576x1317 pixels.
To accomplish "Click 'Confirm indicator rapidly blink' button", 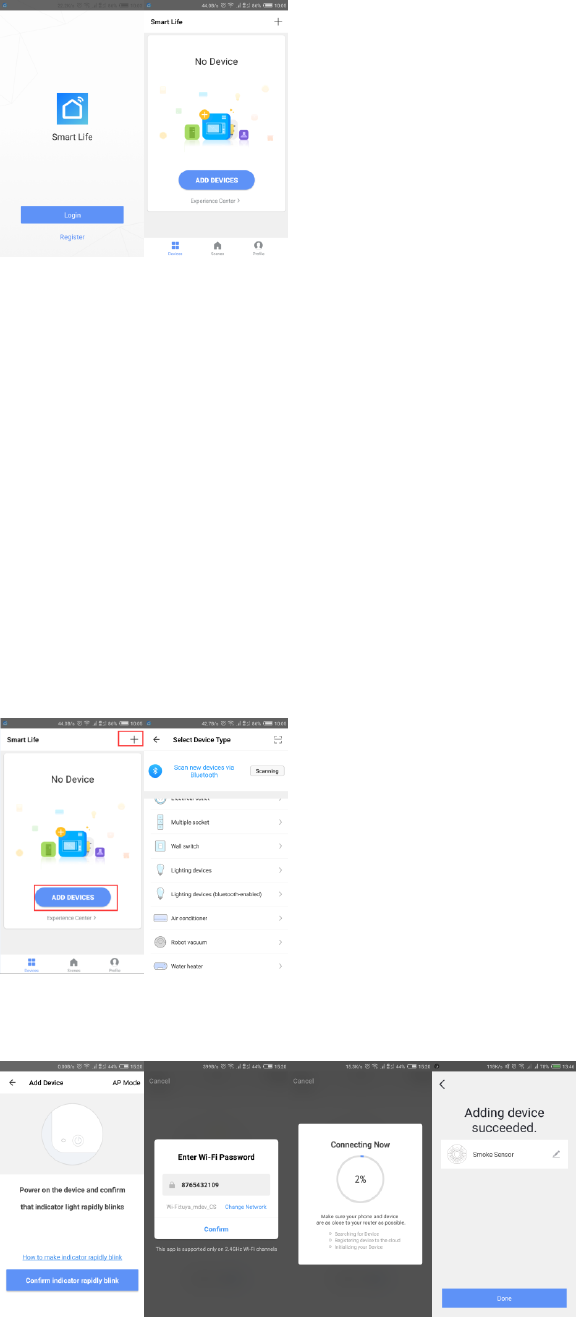I will point(72,1279).
